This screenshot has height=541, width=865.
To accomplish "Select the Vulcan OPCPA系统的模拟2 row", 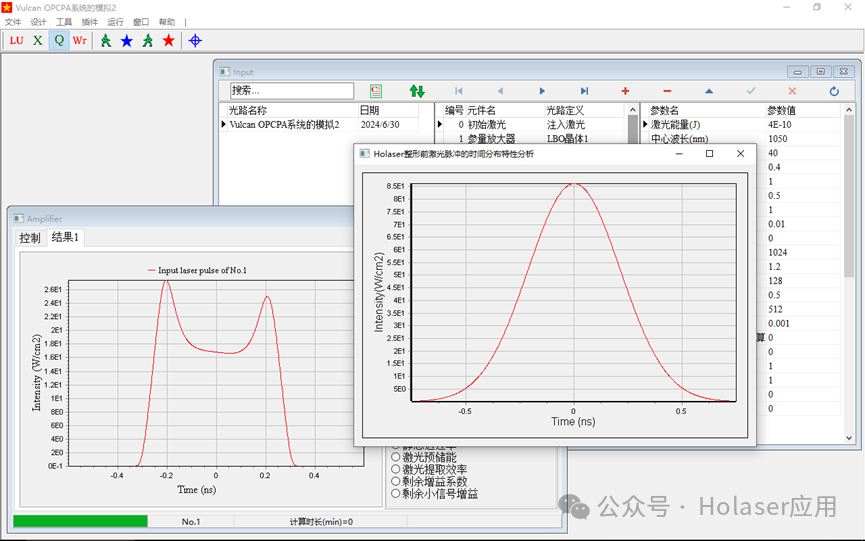I will click(x=284, y=125).
